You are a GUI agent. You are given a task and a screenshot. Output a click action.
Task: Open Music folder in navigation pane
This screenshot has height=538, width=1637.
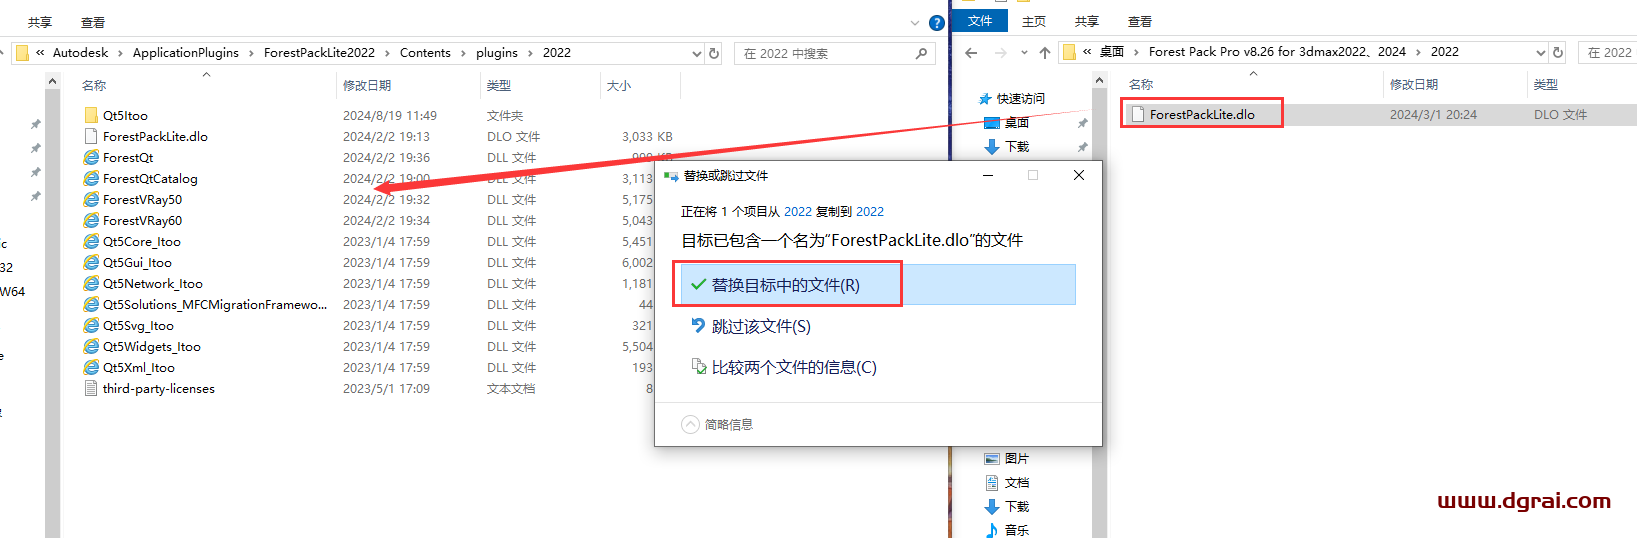coord(1016,530)
